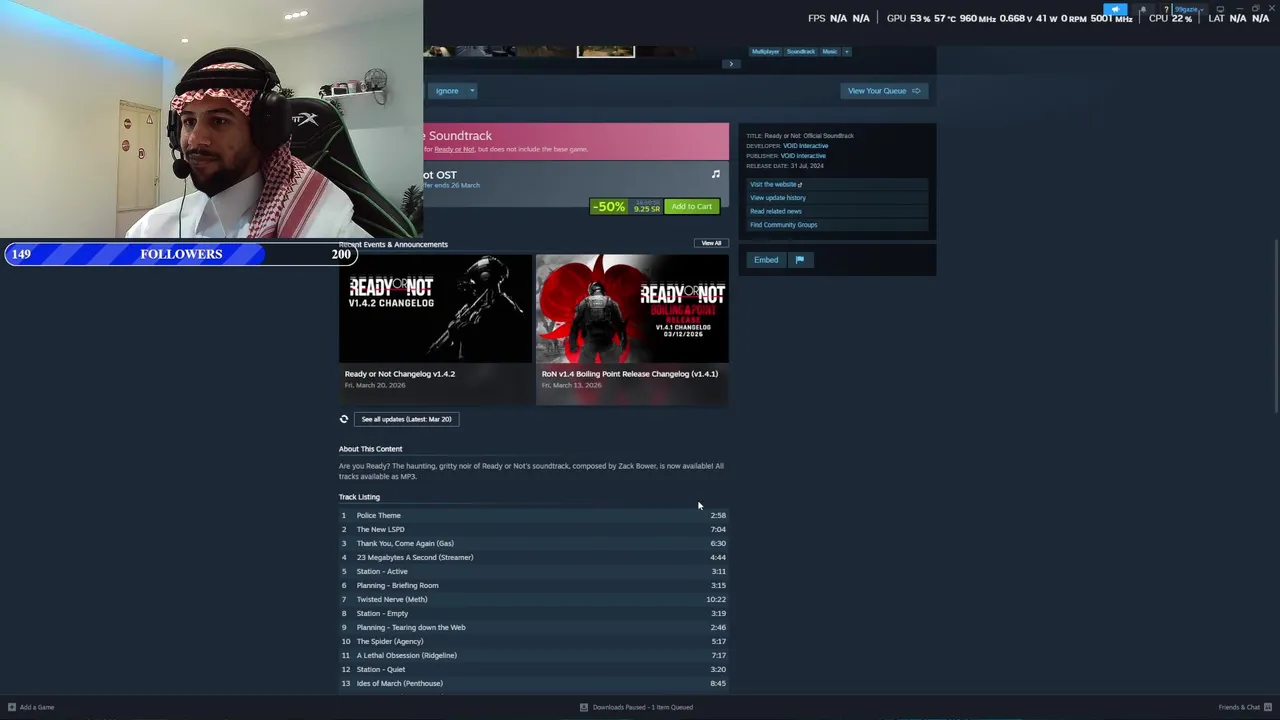
Task: Click the Friends & Chat icon
Action: point(1266,707)
